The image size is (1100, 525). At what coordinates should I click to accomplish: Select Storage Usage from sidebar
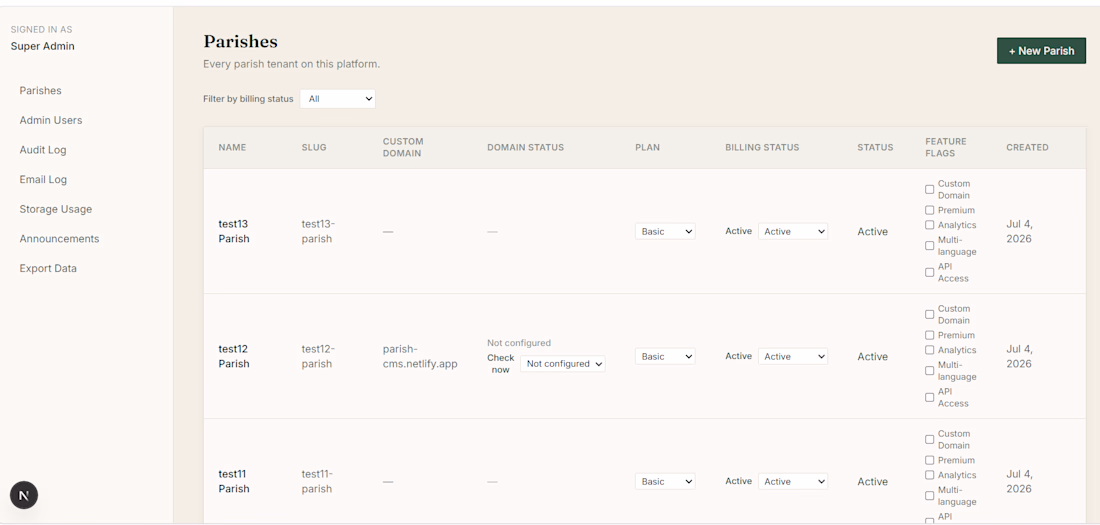[x=55, y=209]
